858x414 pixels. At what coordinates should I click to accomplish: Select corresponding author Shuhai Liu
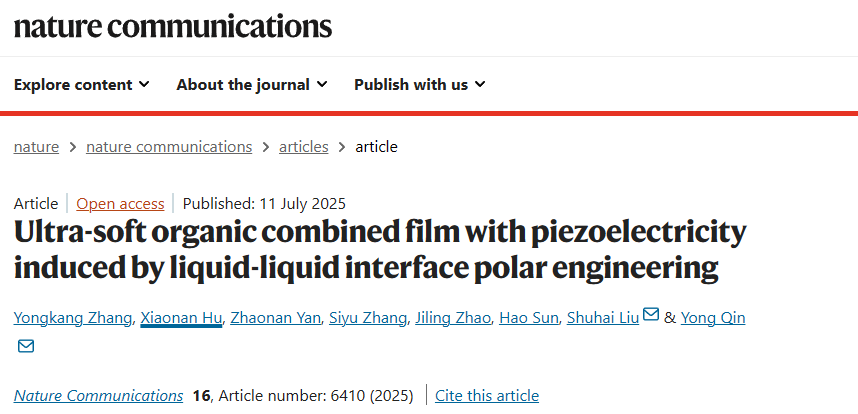click(603, 318)
